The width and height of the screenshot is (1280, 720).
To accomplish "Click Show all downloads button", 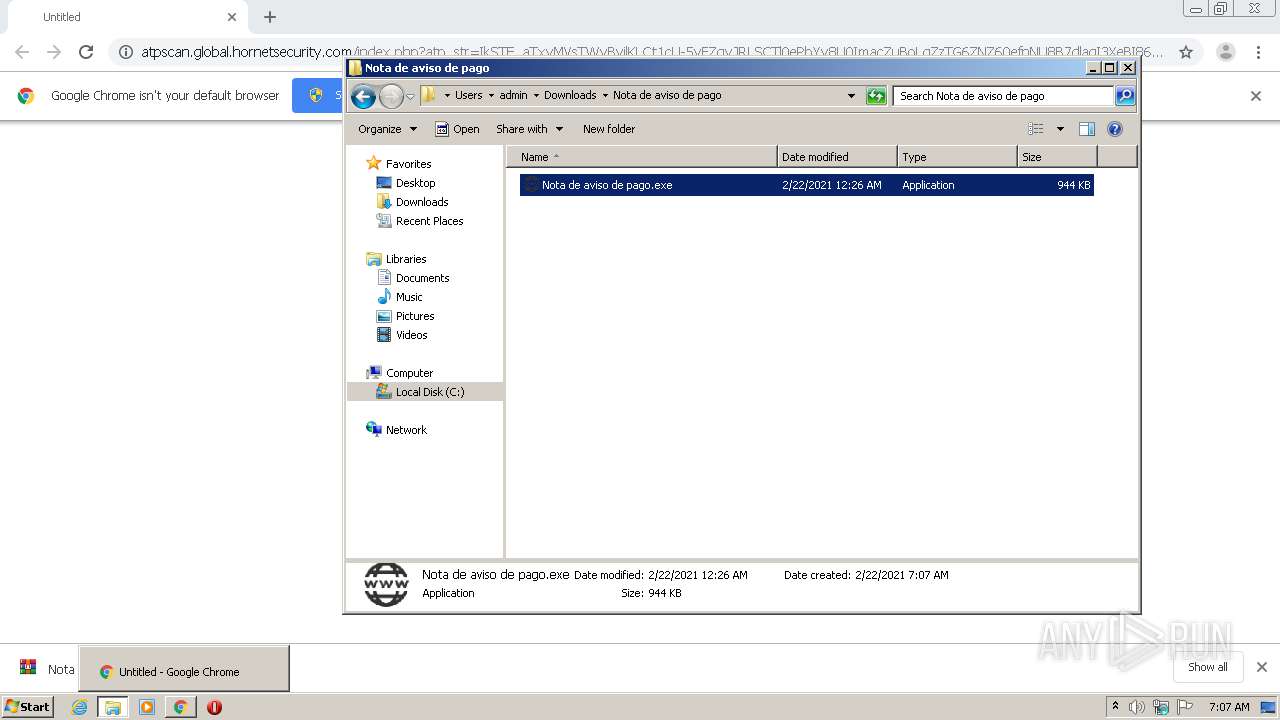I will pyautogui.click(x=1208, y=667).
